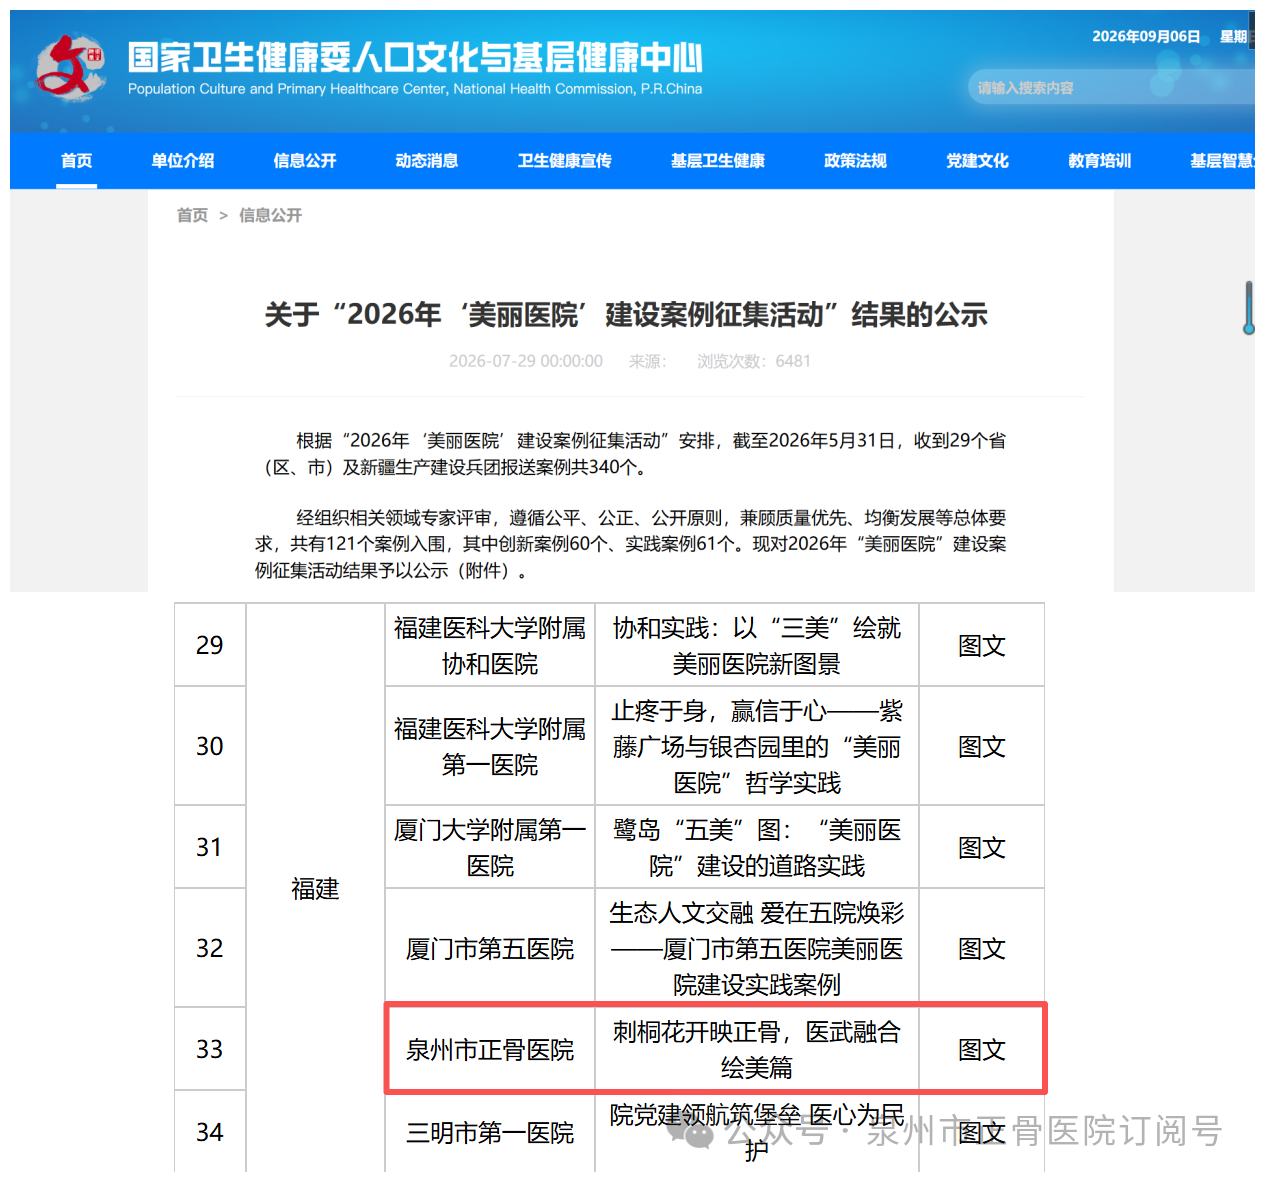Viewport: 1265px width, 1182px height.
Task: Click the 福建 province cell
Action: click(315, 888)
